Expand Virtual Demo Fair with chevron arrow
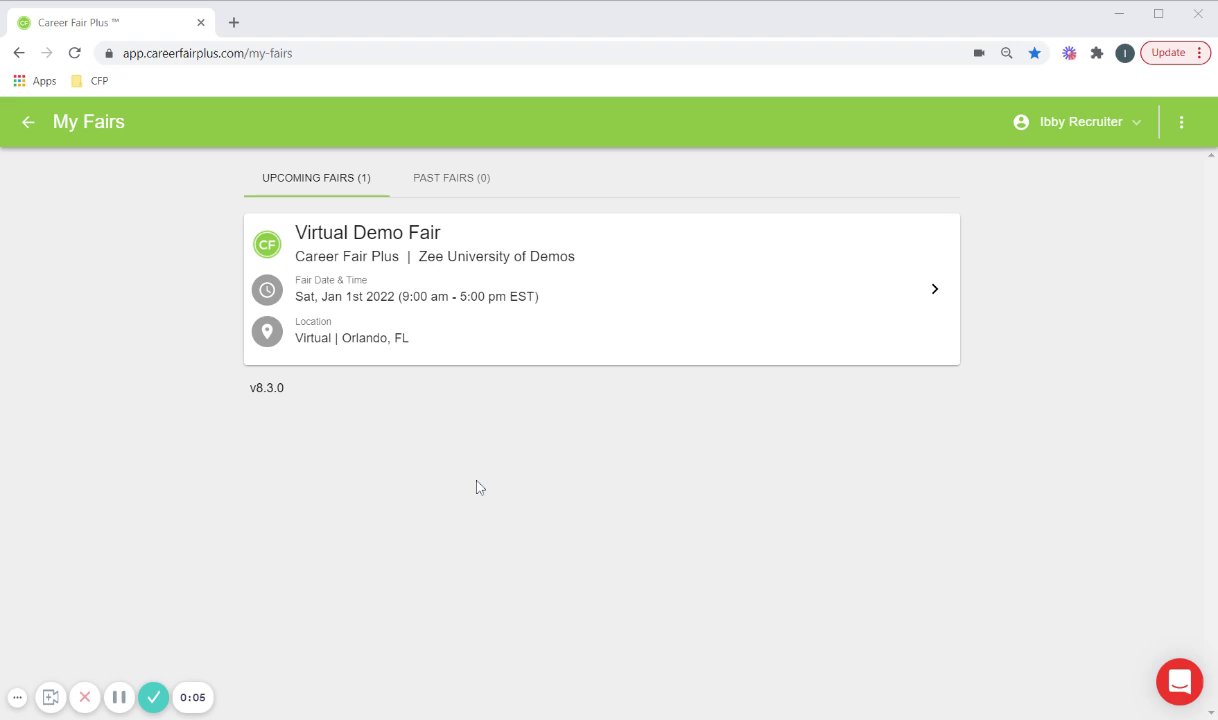This screenshot has width=1218, height=720. [934, 289]
